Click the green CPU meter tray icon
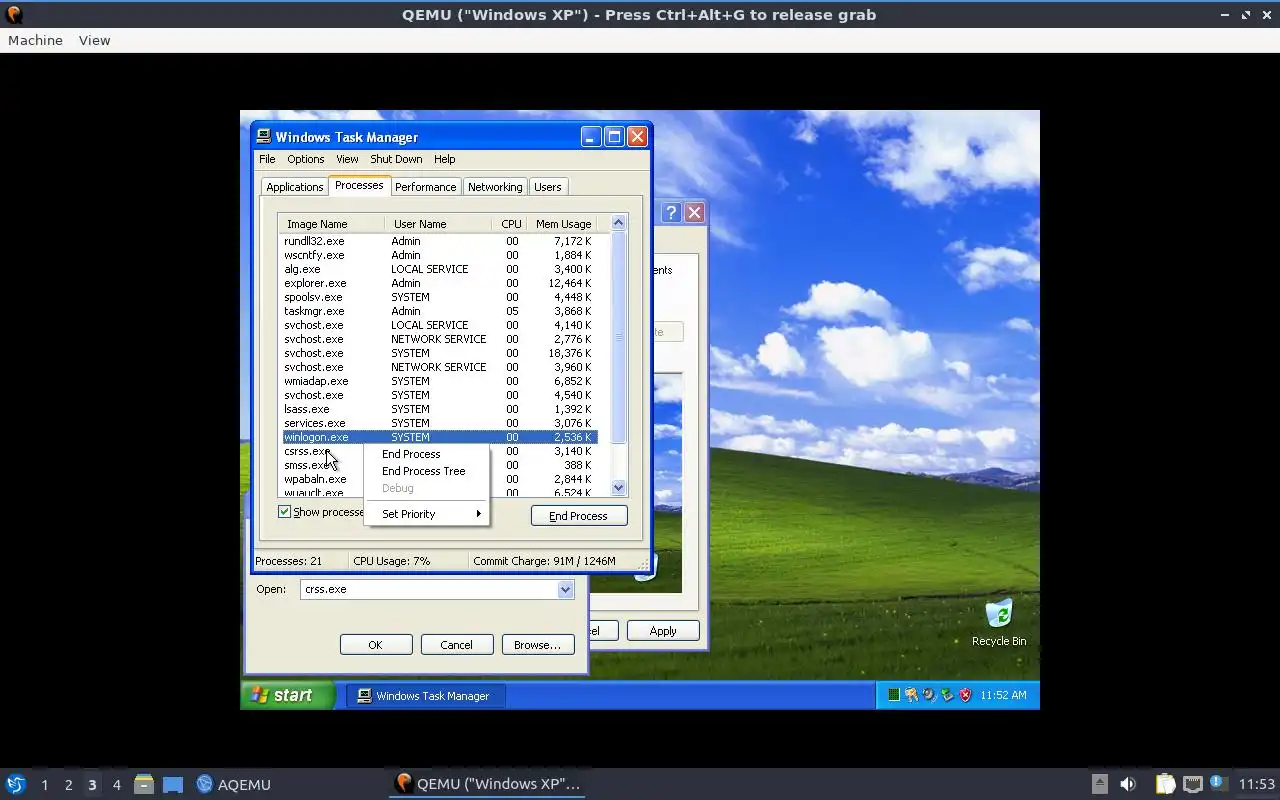 (x=893, y=695)
